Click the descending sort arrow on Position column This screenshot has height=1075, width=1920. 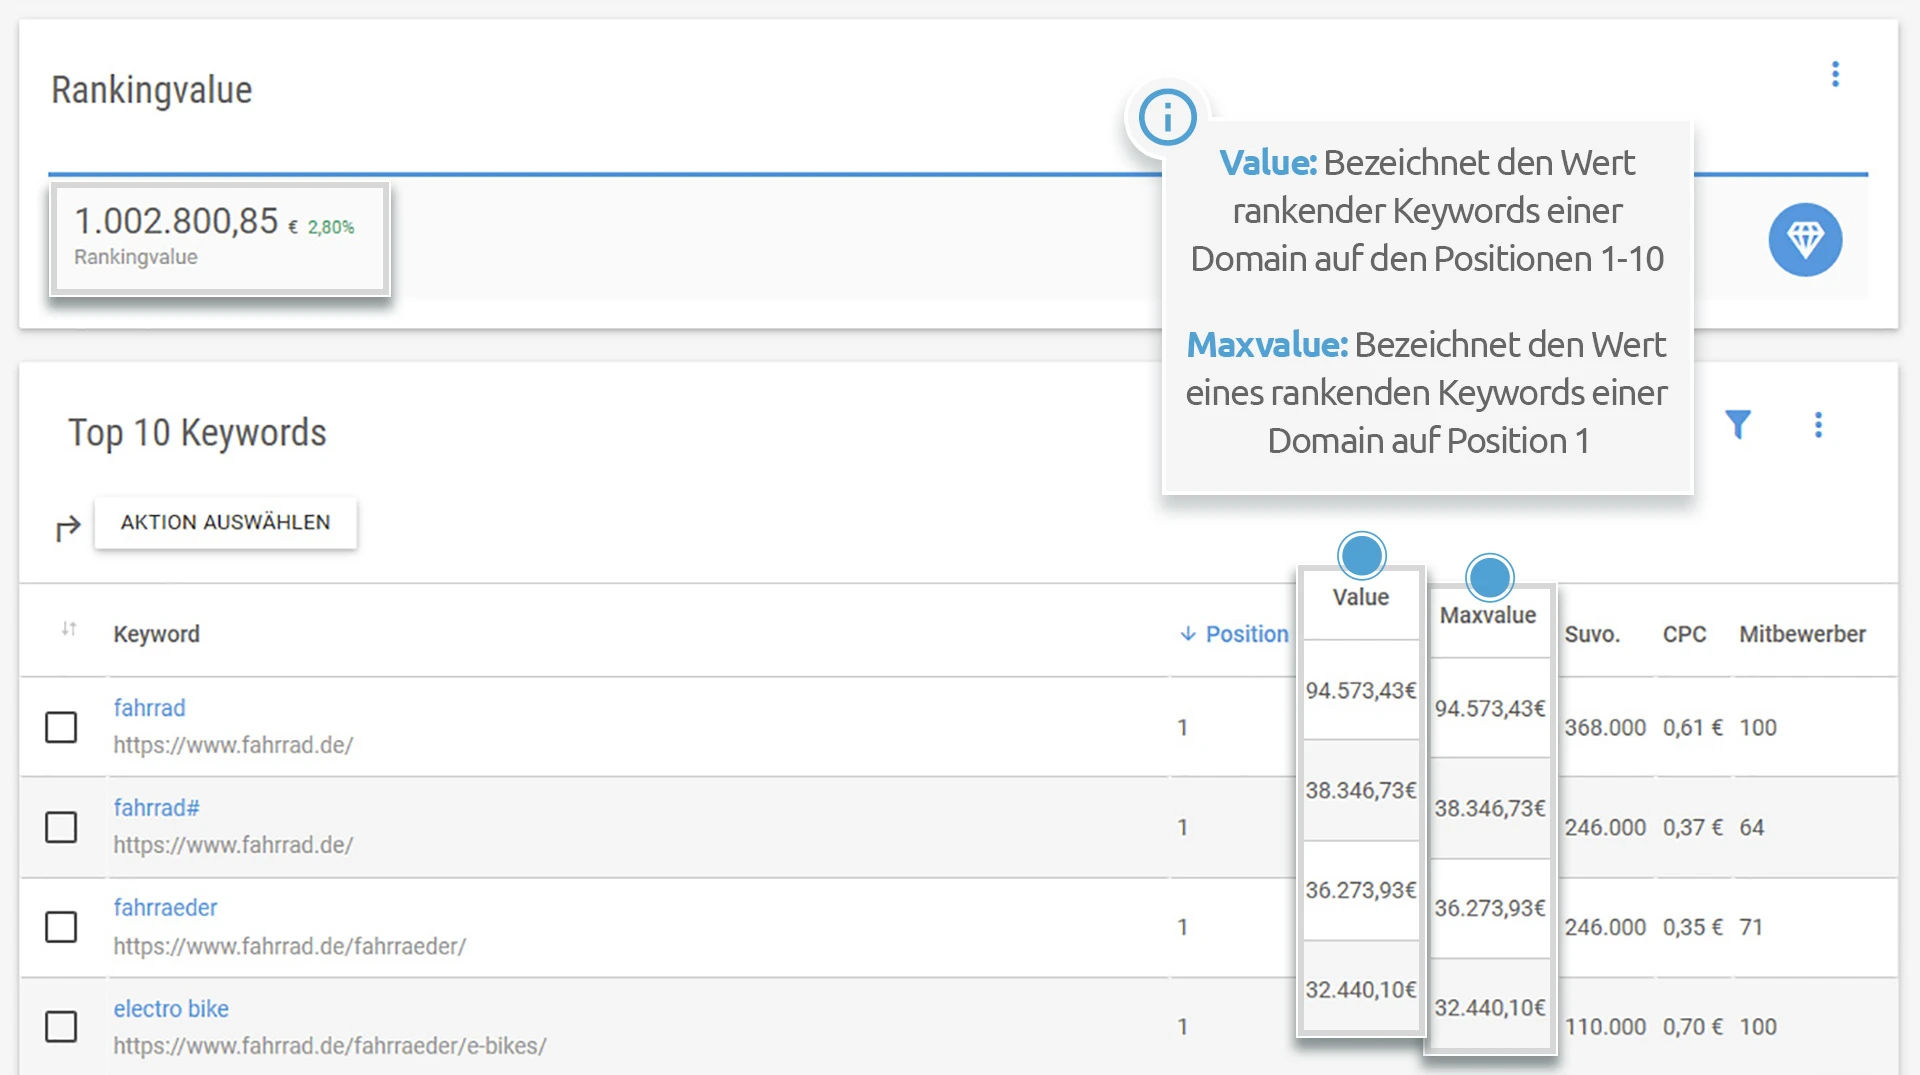pyautogui.click(x=1188, y=633)
